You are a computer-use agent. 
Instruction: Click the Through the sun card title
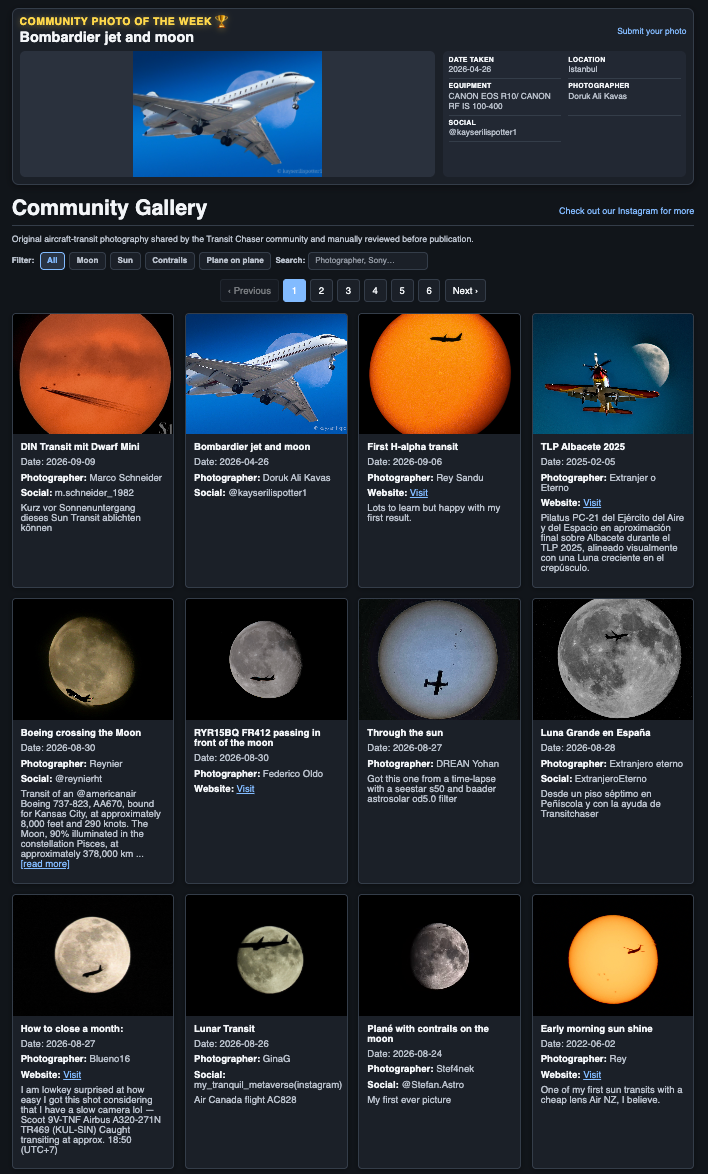point(405,733)
